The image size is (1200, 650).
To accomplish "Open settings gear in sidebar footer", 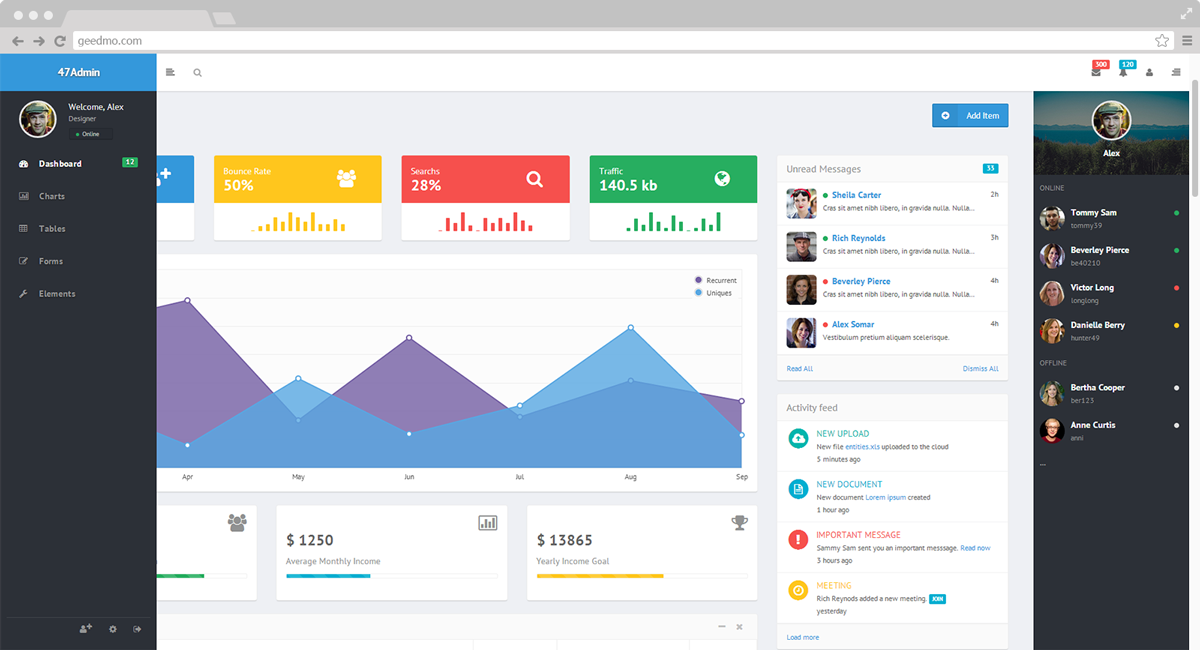I will pyautogui.click(x=113, y=628).
